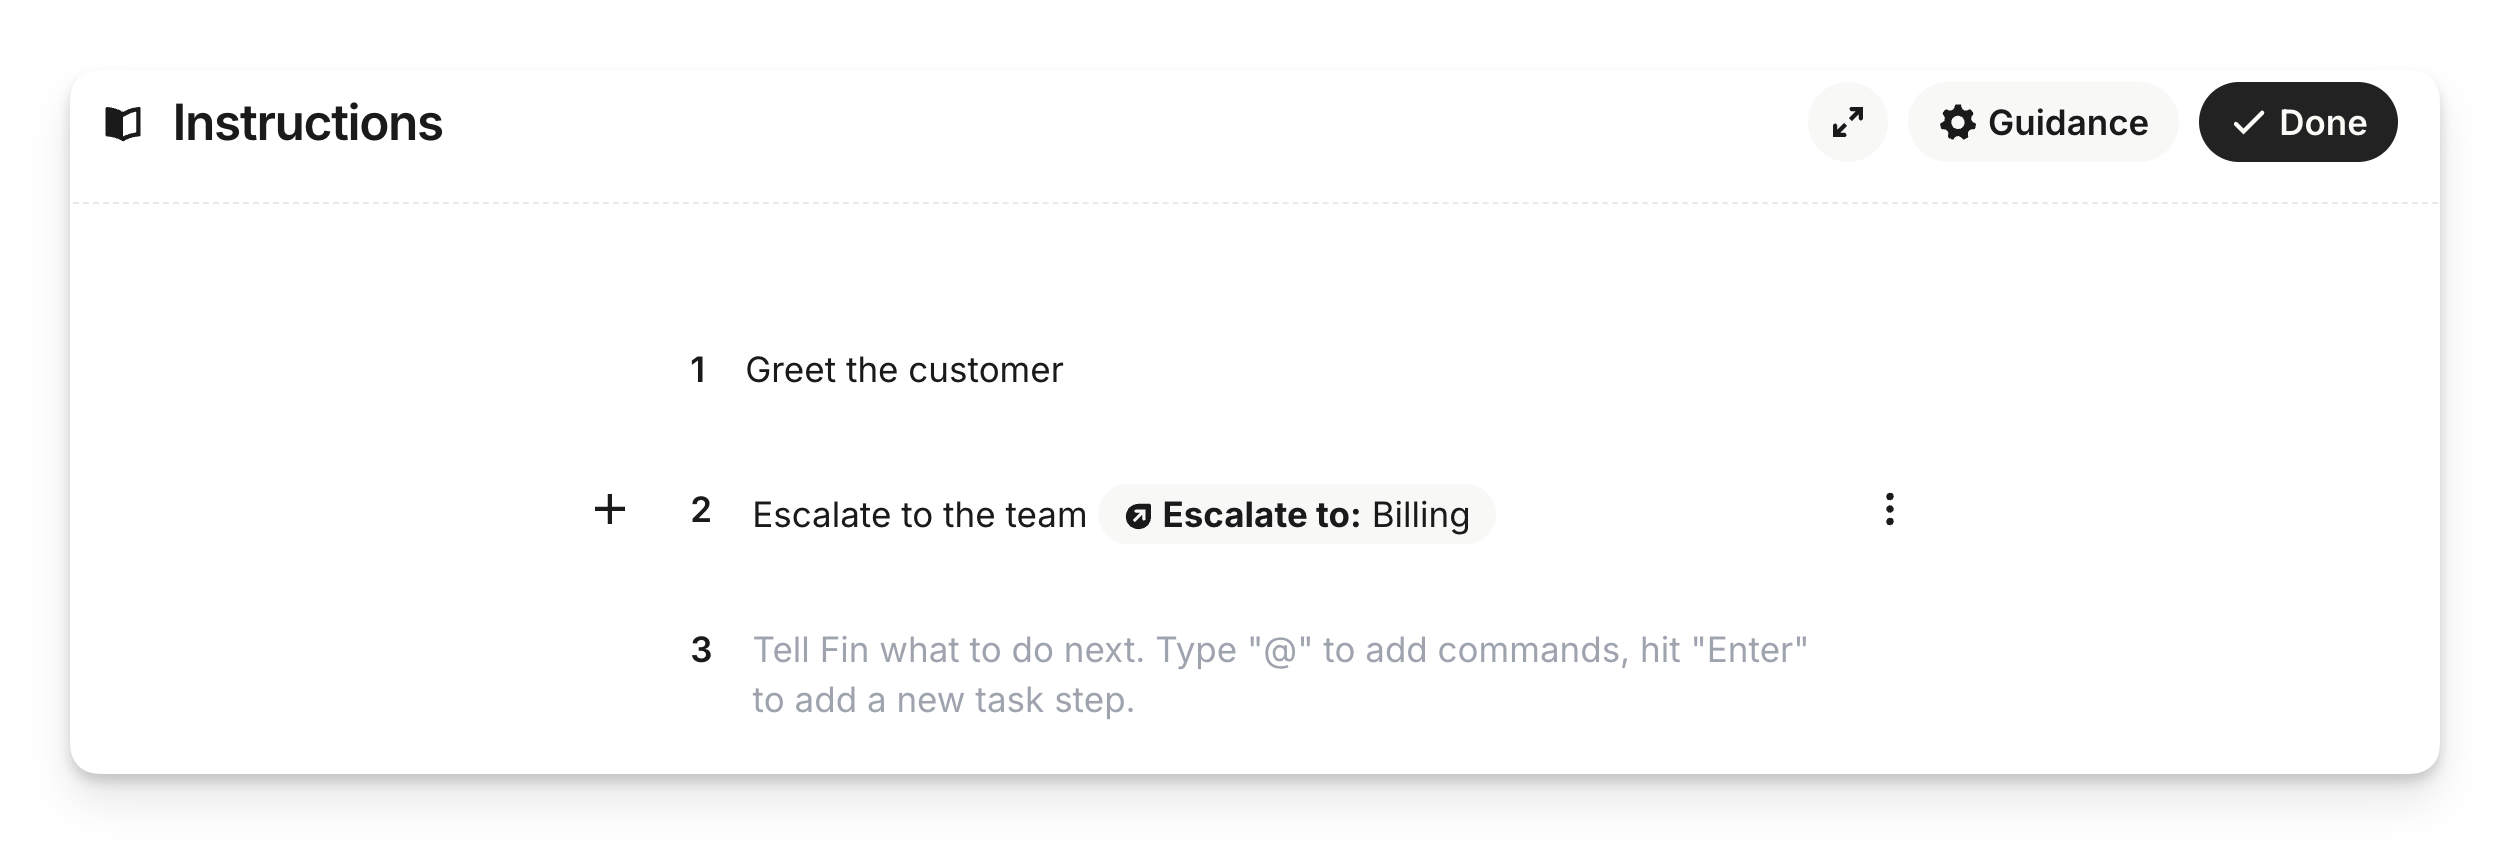Click the checkmark icon on Done
Screen dimensions: 2510x844
[2248, 123]
